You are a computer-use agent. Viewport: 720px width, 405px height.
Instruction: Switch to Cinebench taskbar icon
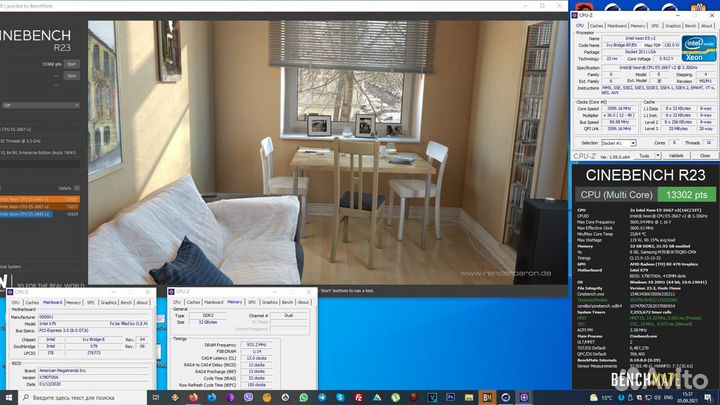coord(506,398)
